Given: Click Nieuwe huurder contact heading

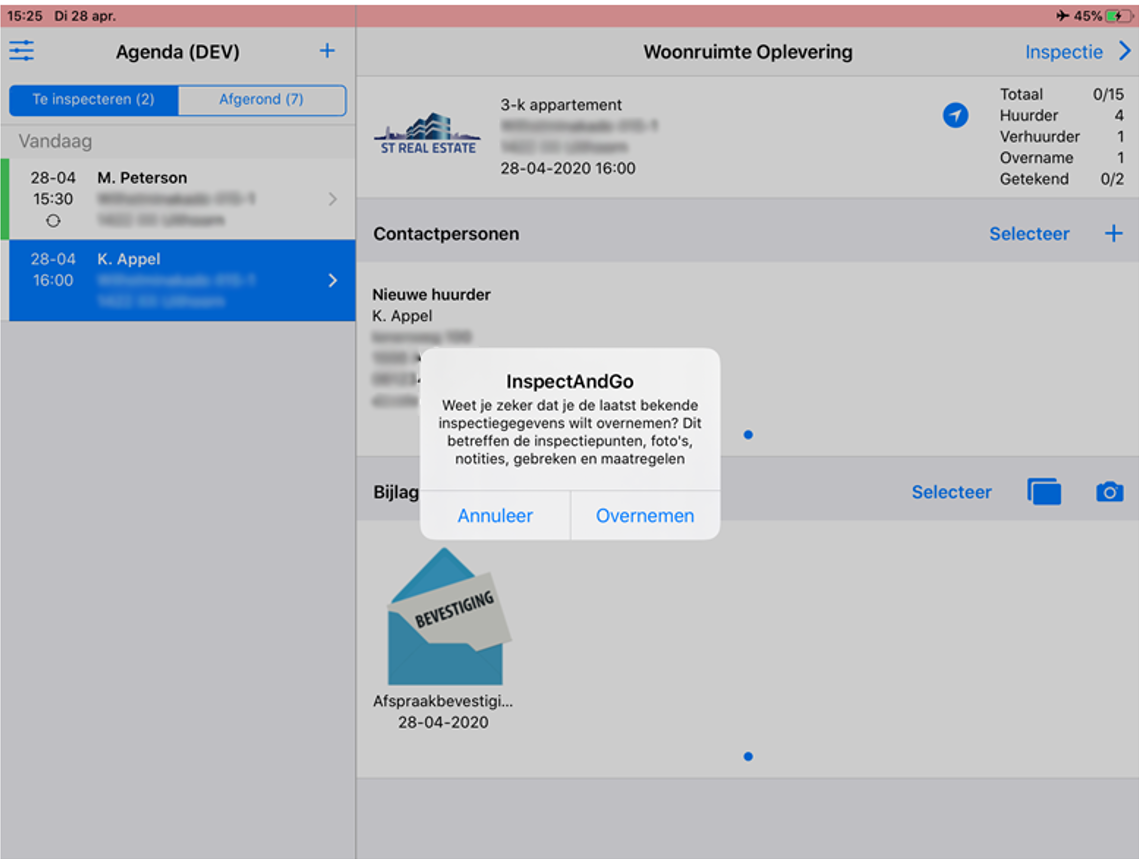Looking at the screenshot, I should 431,295.
